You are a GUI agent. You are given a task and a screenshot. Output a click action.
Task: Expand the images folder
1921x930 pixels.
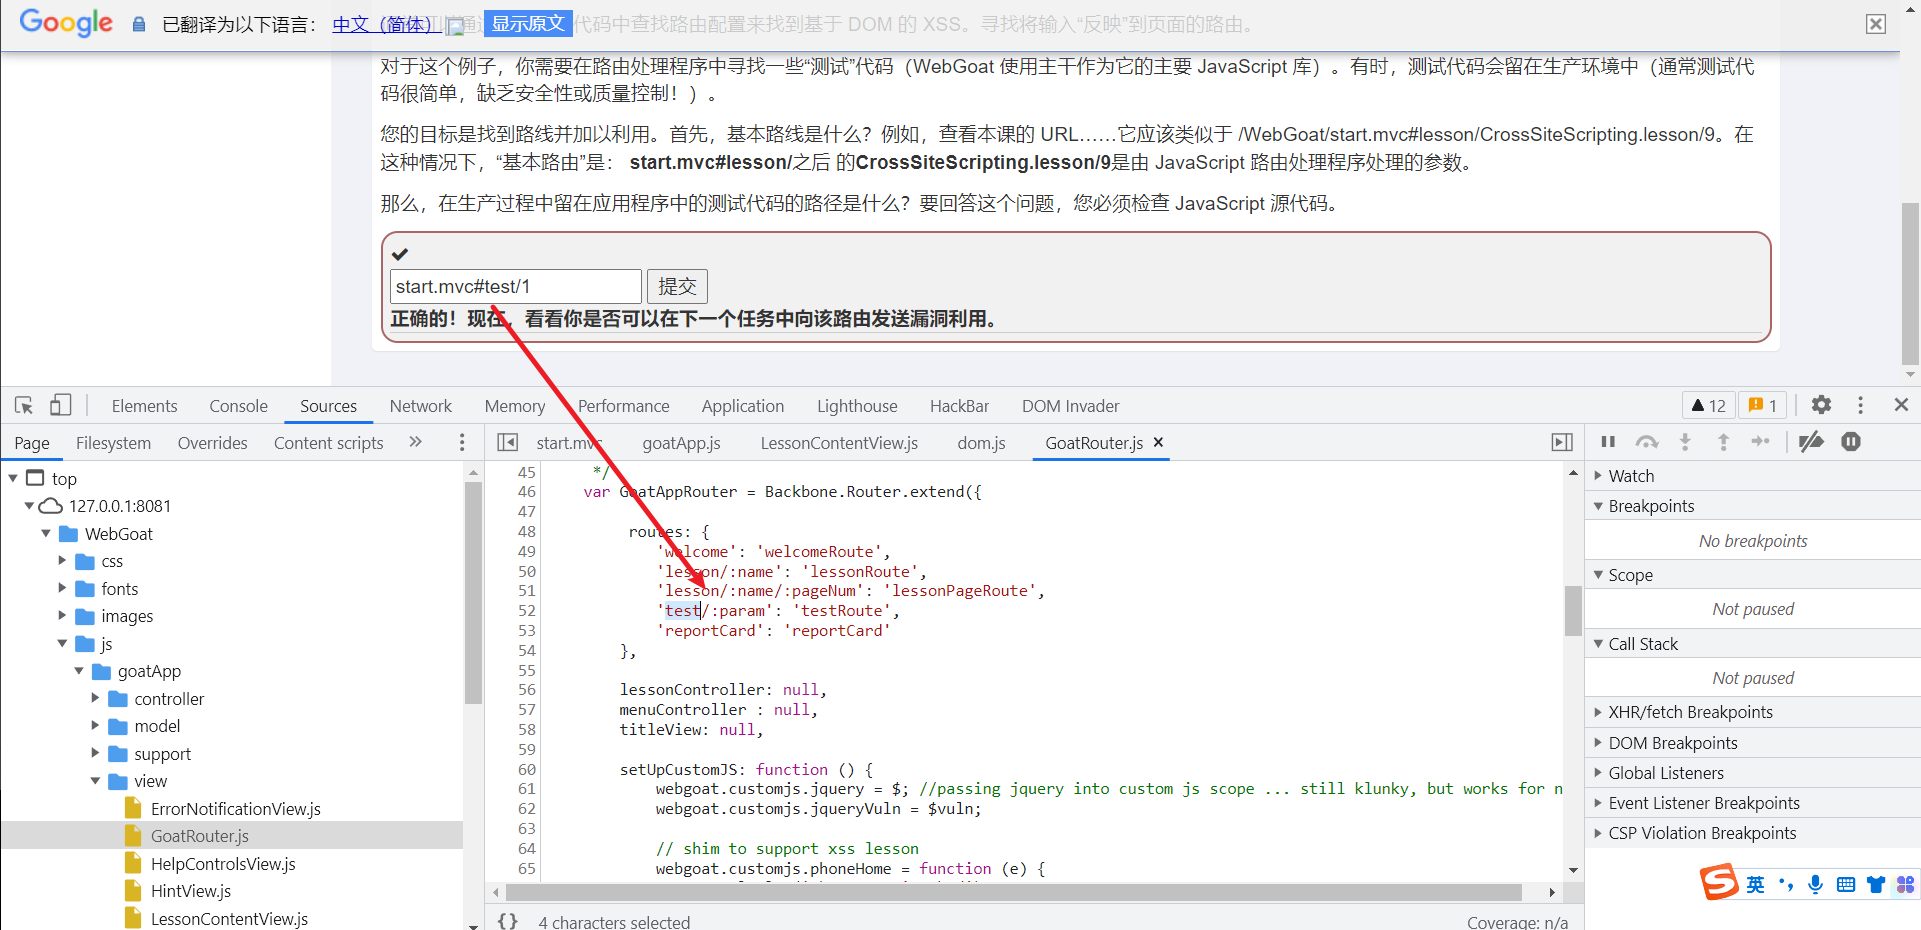[62, 616]
